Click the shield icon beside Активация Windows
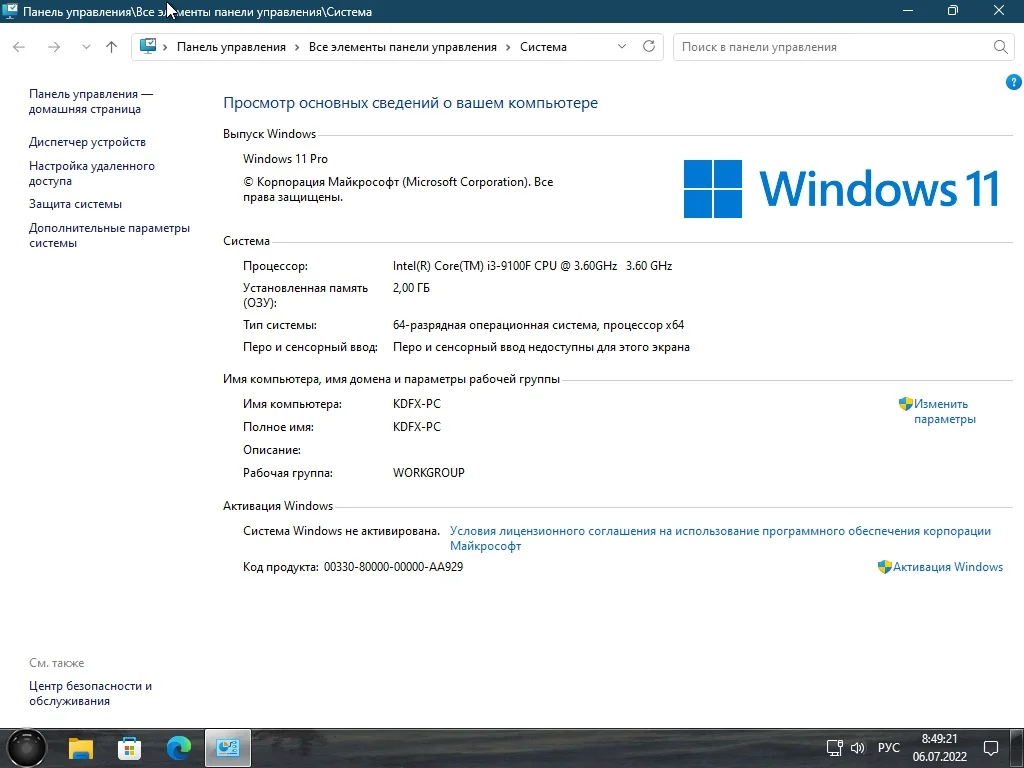The width and height of the screenshot is (1024, 768). click(x=885, y=567)
